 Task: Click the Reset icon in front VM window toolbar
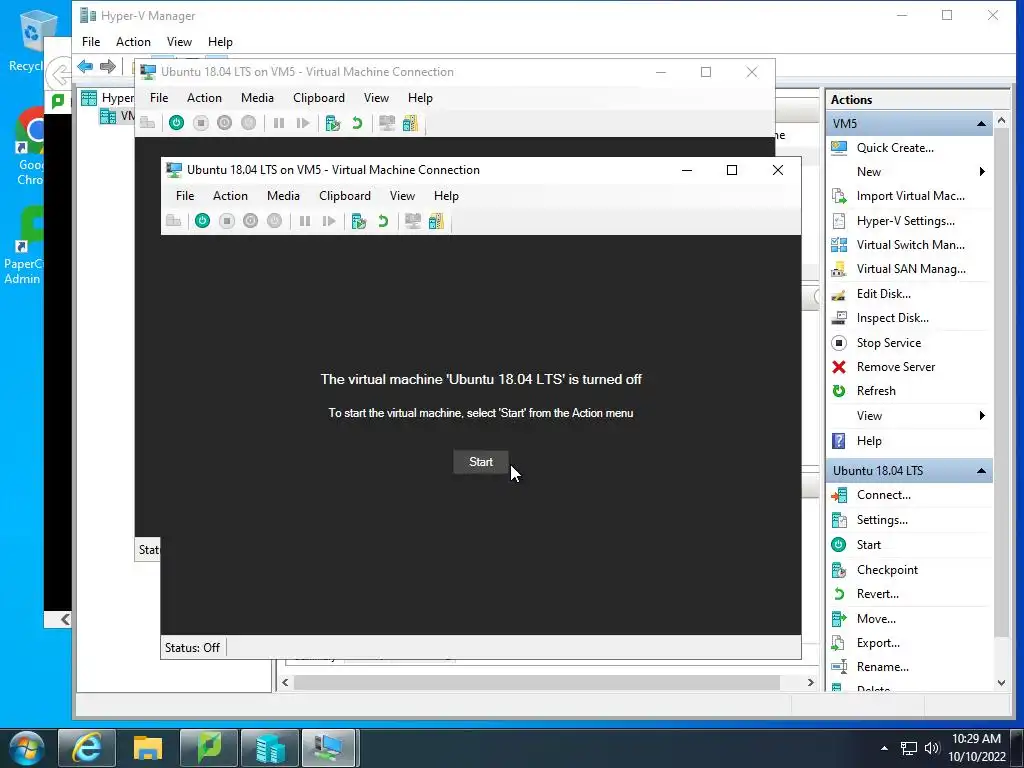coord(329,221)
